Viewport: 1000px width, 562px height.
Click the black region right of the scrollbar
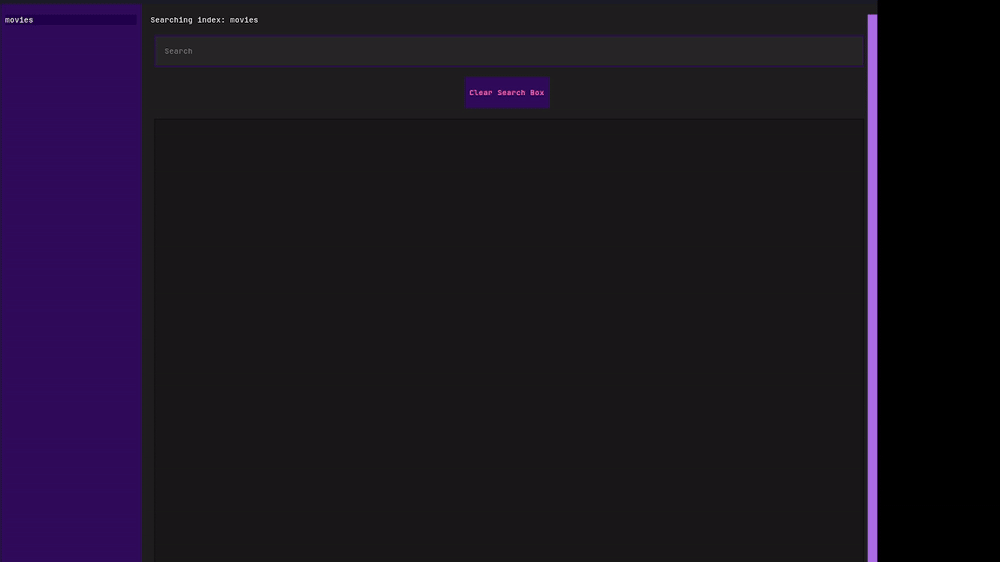(939, 281)
